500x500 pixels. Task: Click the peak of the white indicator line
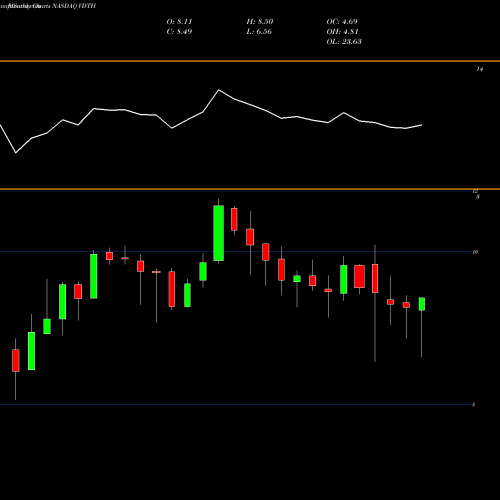[x=219, y=90]
